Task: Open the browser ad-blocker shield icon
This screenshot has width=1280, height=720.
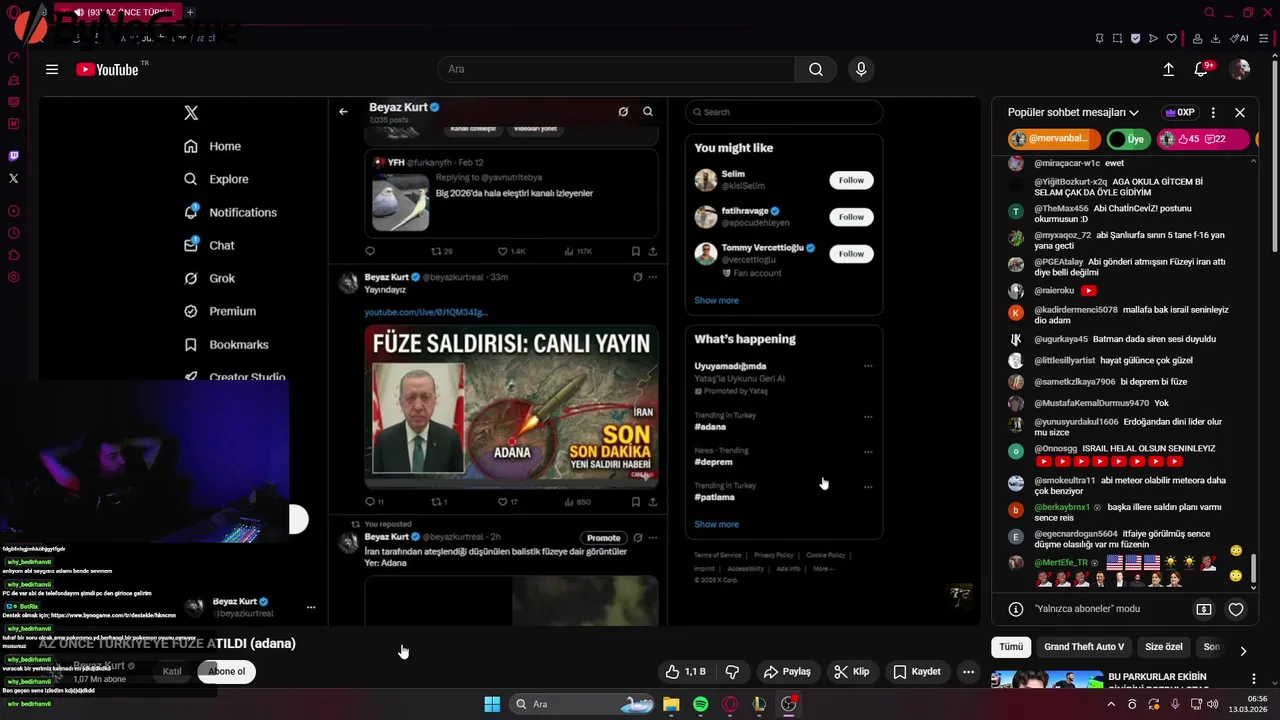Action: 1136,39
